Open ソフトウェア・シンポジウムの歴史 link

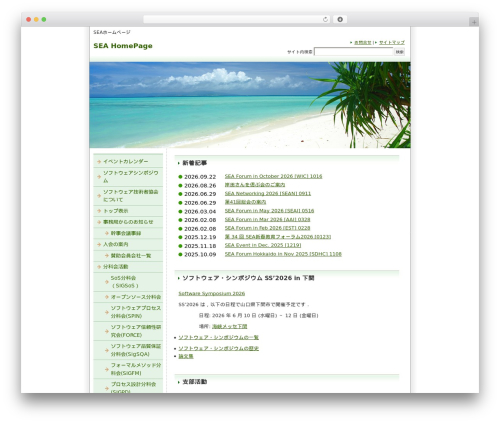point(219,348)
